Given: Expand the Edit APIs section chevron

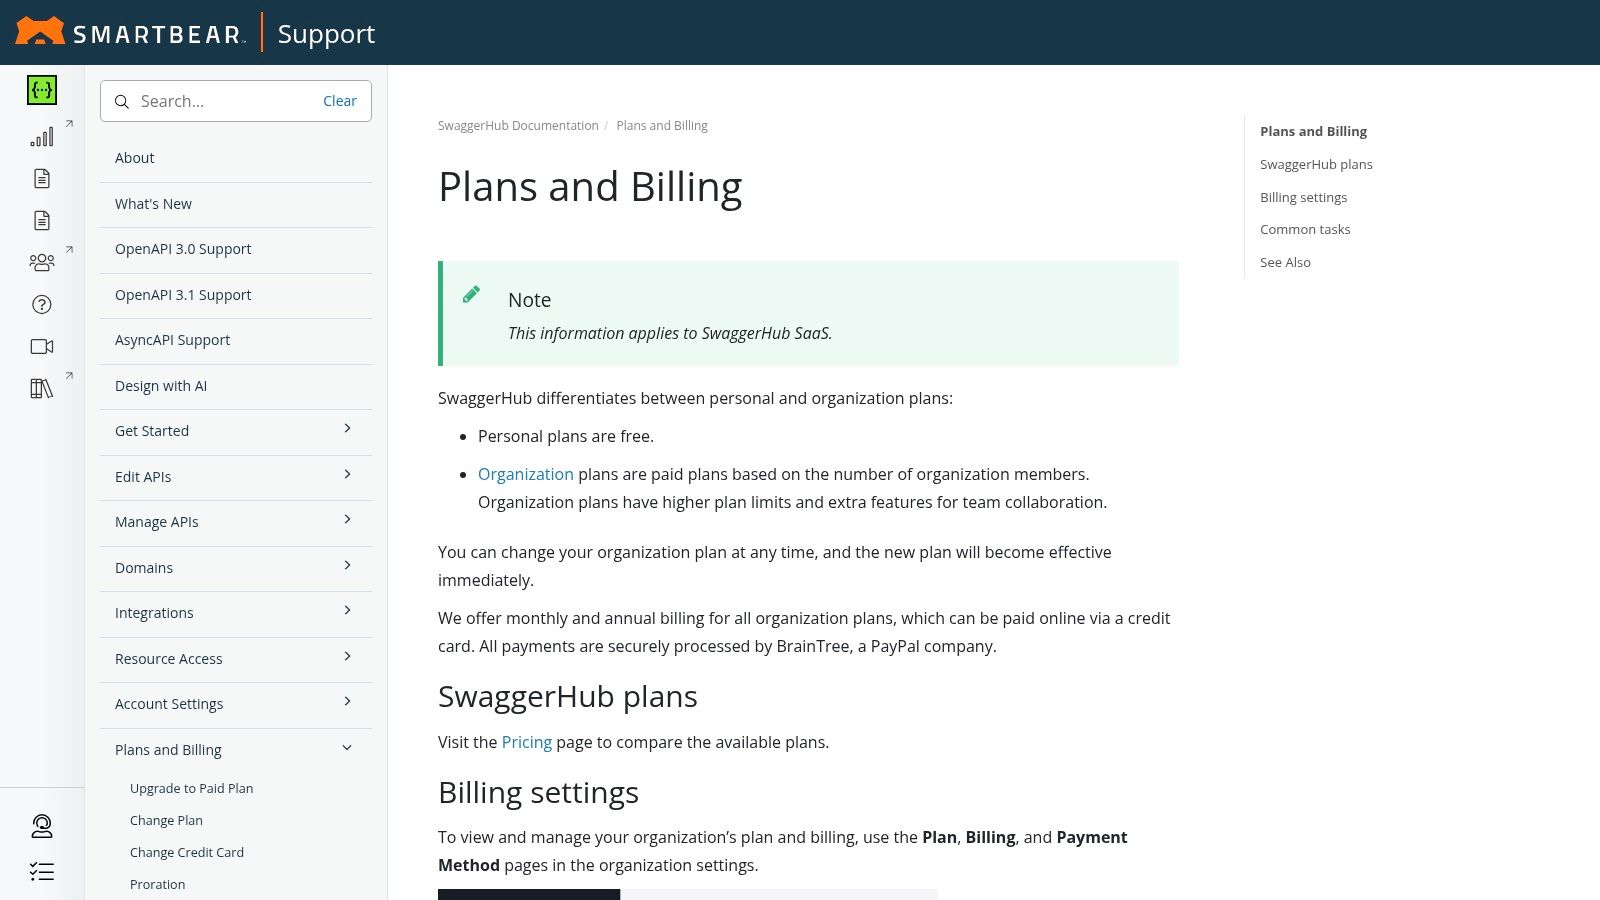Looking at the screenshot, I should point(347,475).
